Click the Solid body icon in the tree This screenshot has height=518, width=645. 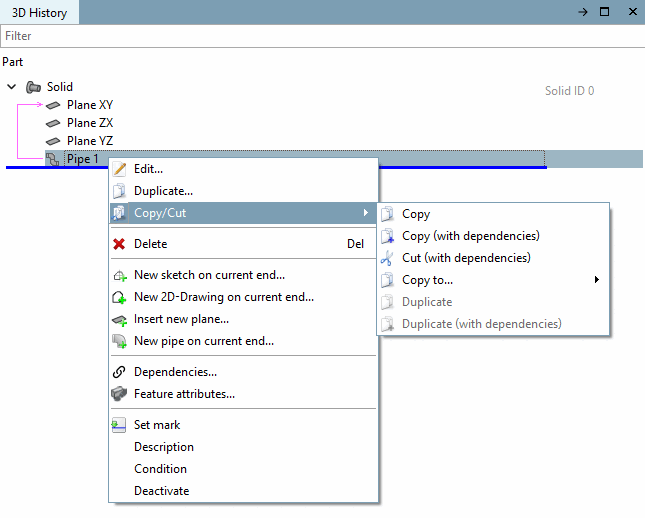coord(33,87)
